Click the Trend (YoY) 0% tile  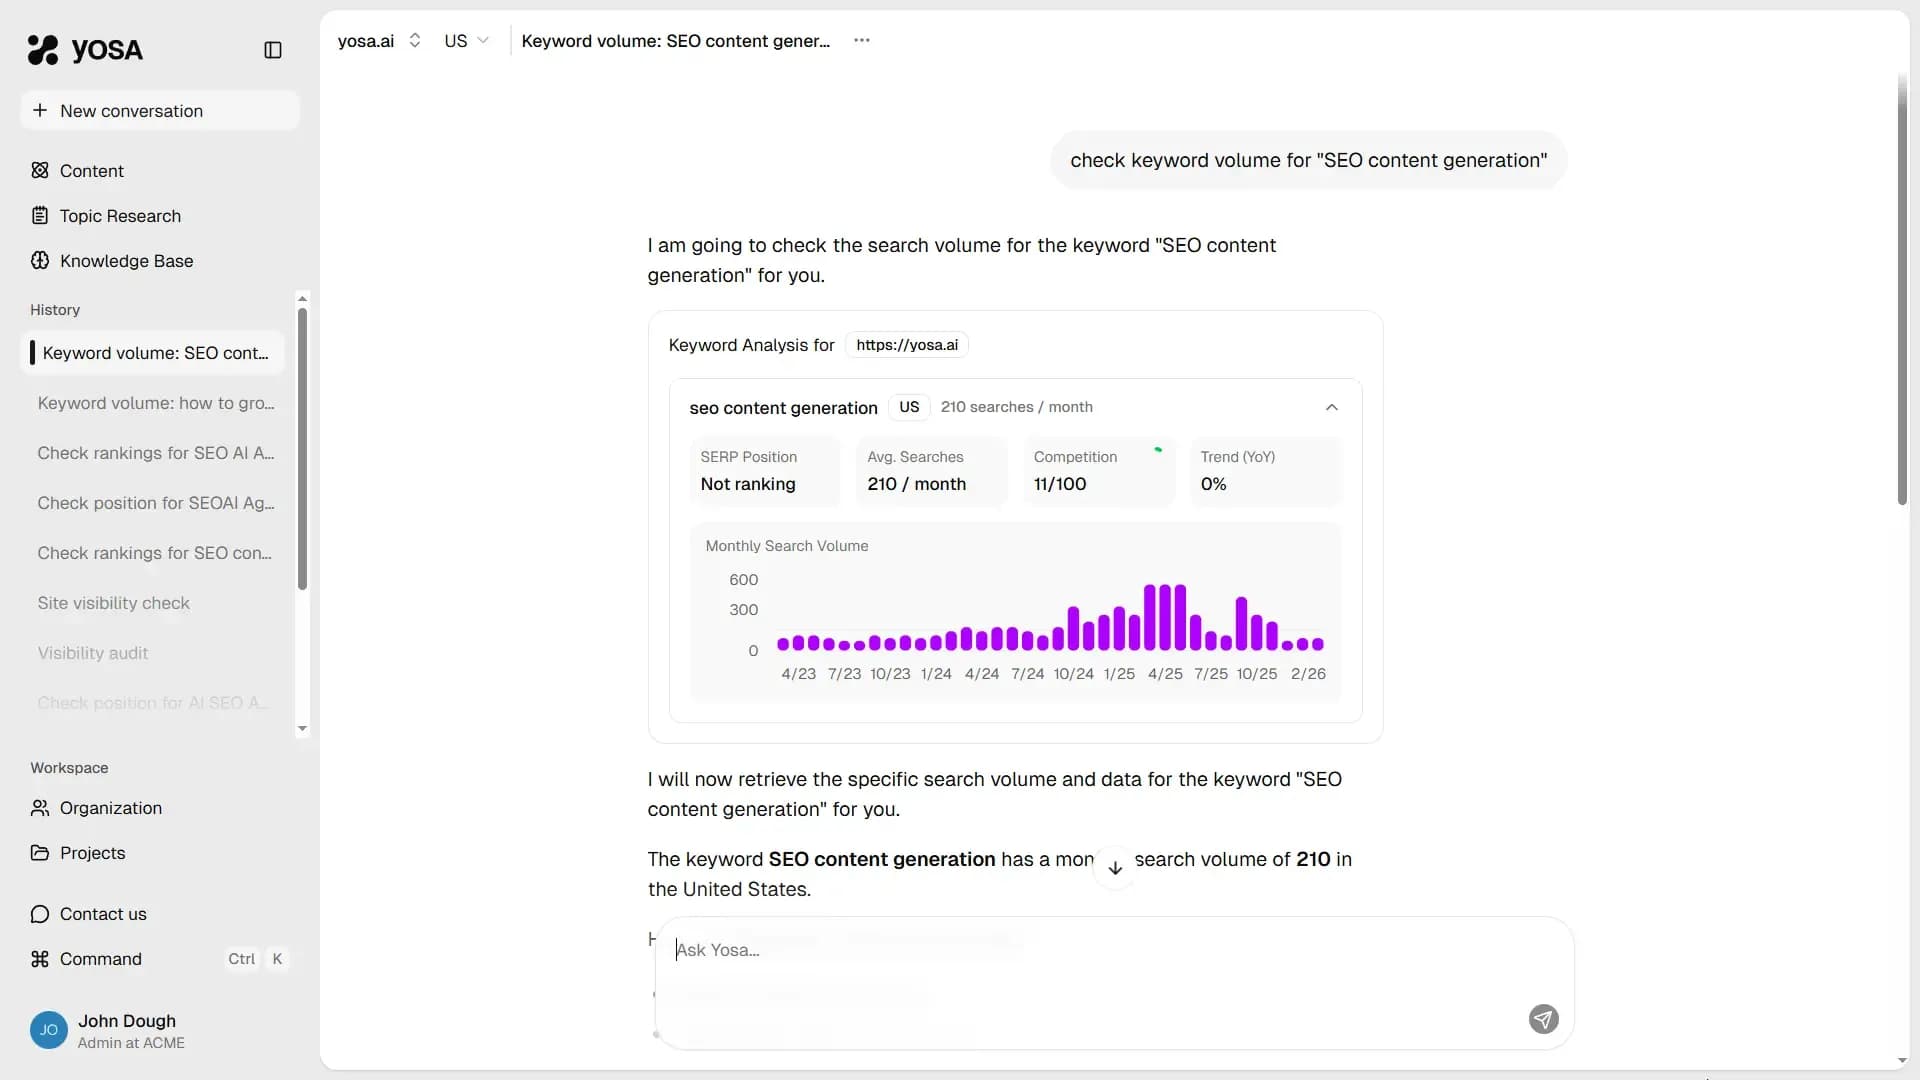(1267, 471)
